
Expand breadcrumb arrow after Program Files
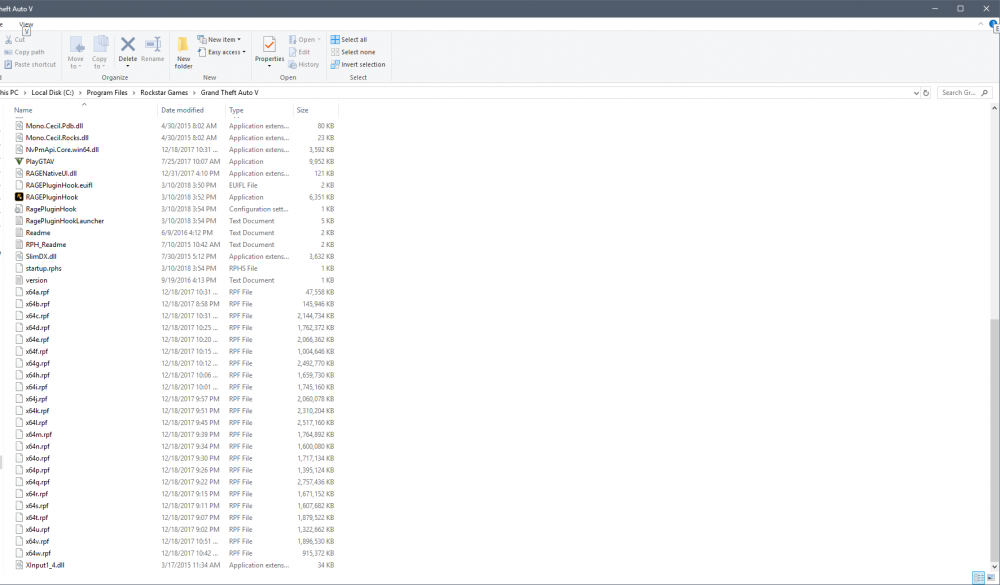tap(134, 93)
